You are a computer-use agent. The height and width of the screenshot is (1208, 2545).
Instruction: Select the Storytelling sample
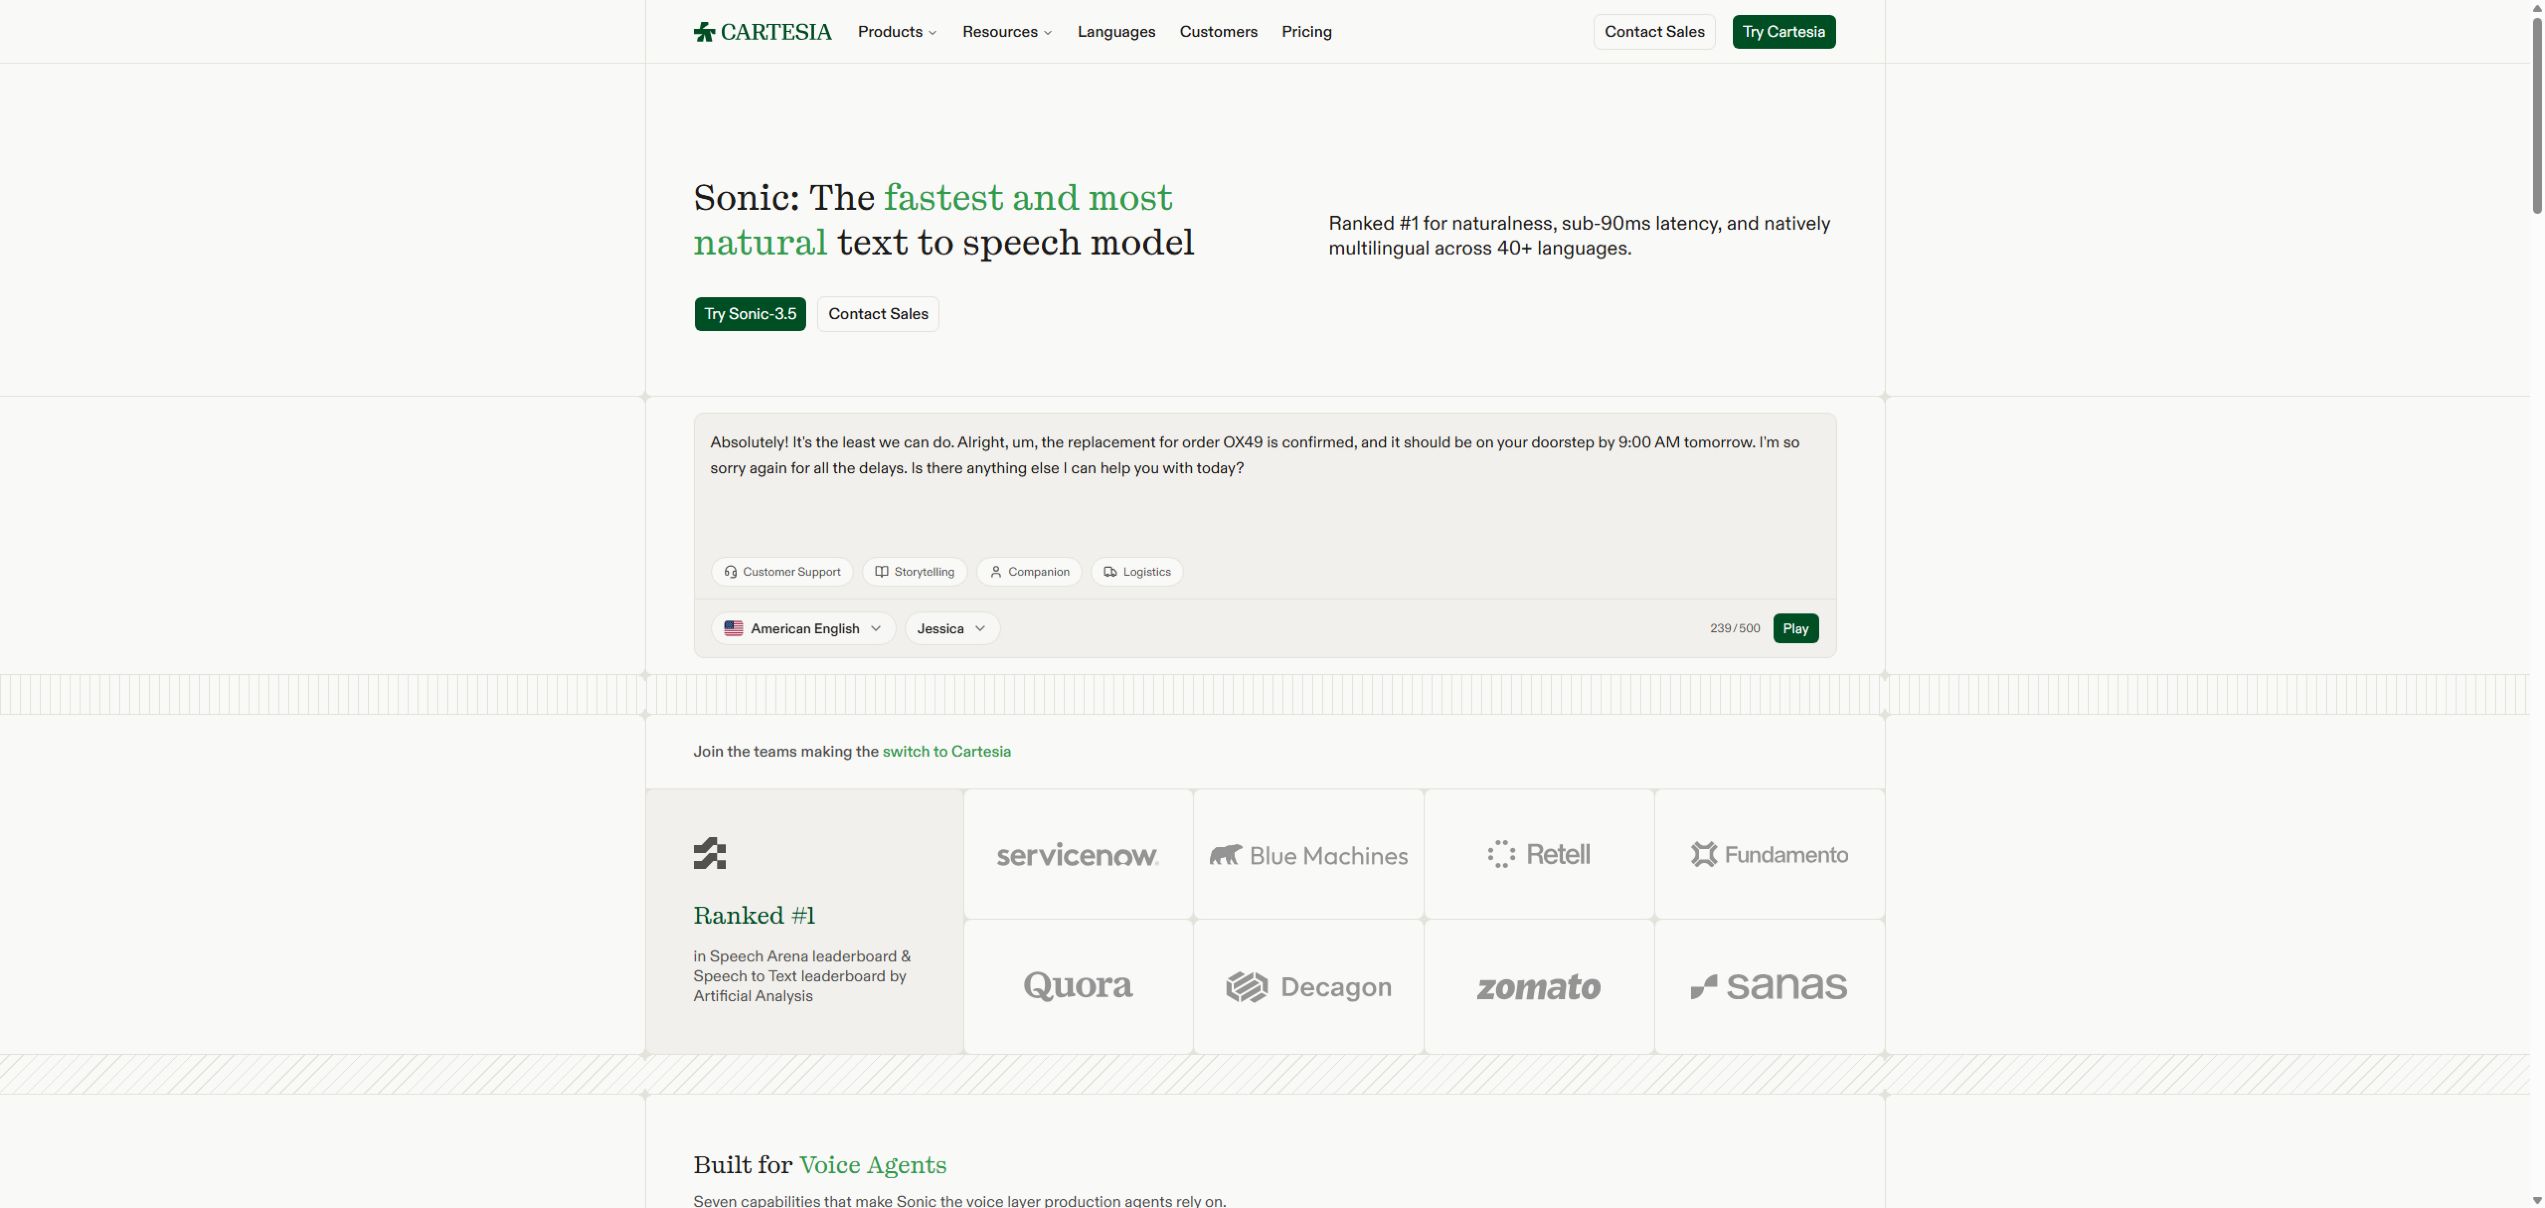click(914, 572)
